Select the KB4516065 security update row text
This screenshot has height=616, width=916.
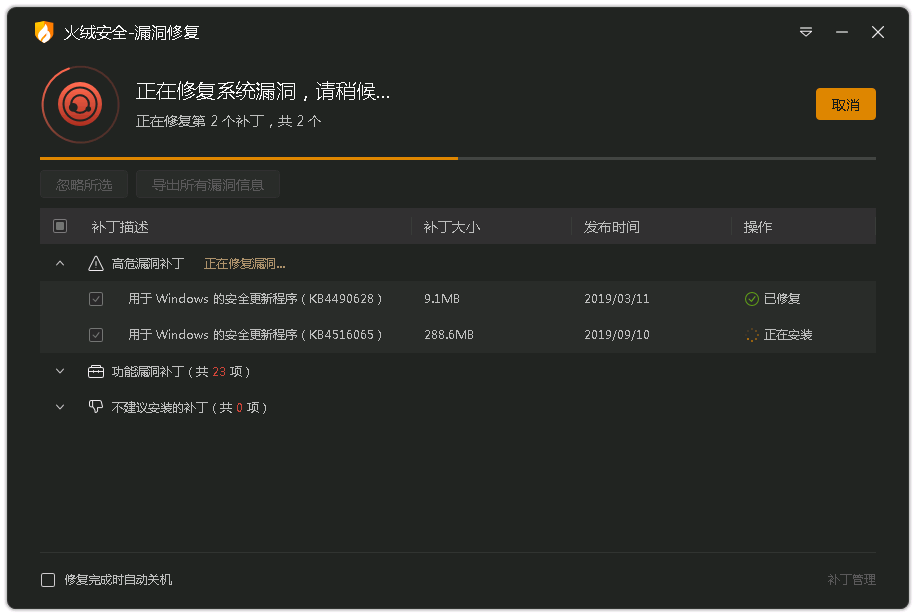[x=255, y=335]
